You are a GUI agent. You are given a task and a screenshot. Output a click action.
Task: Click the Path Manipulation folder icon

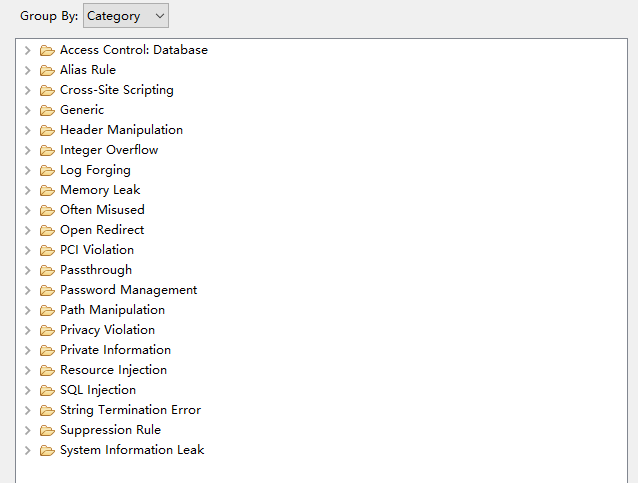pos(47,310)
